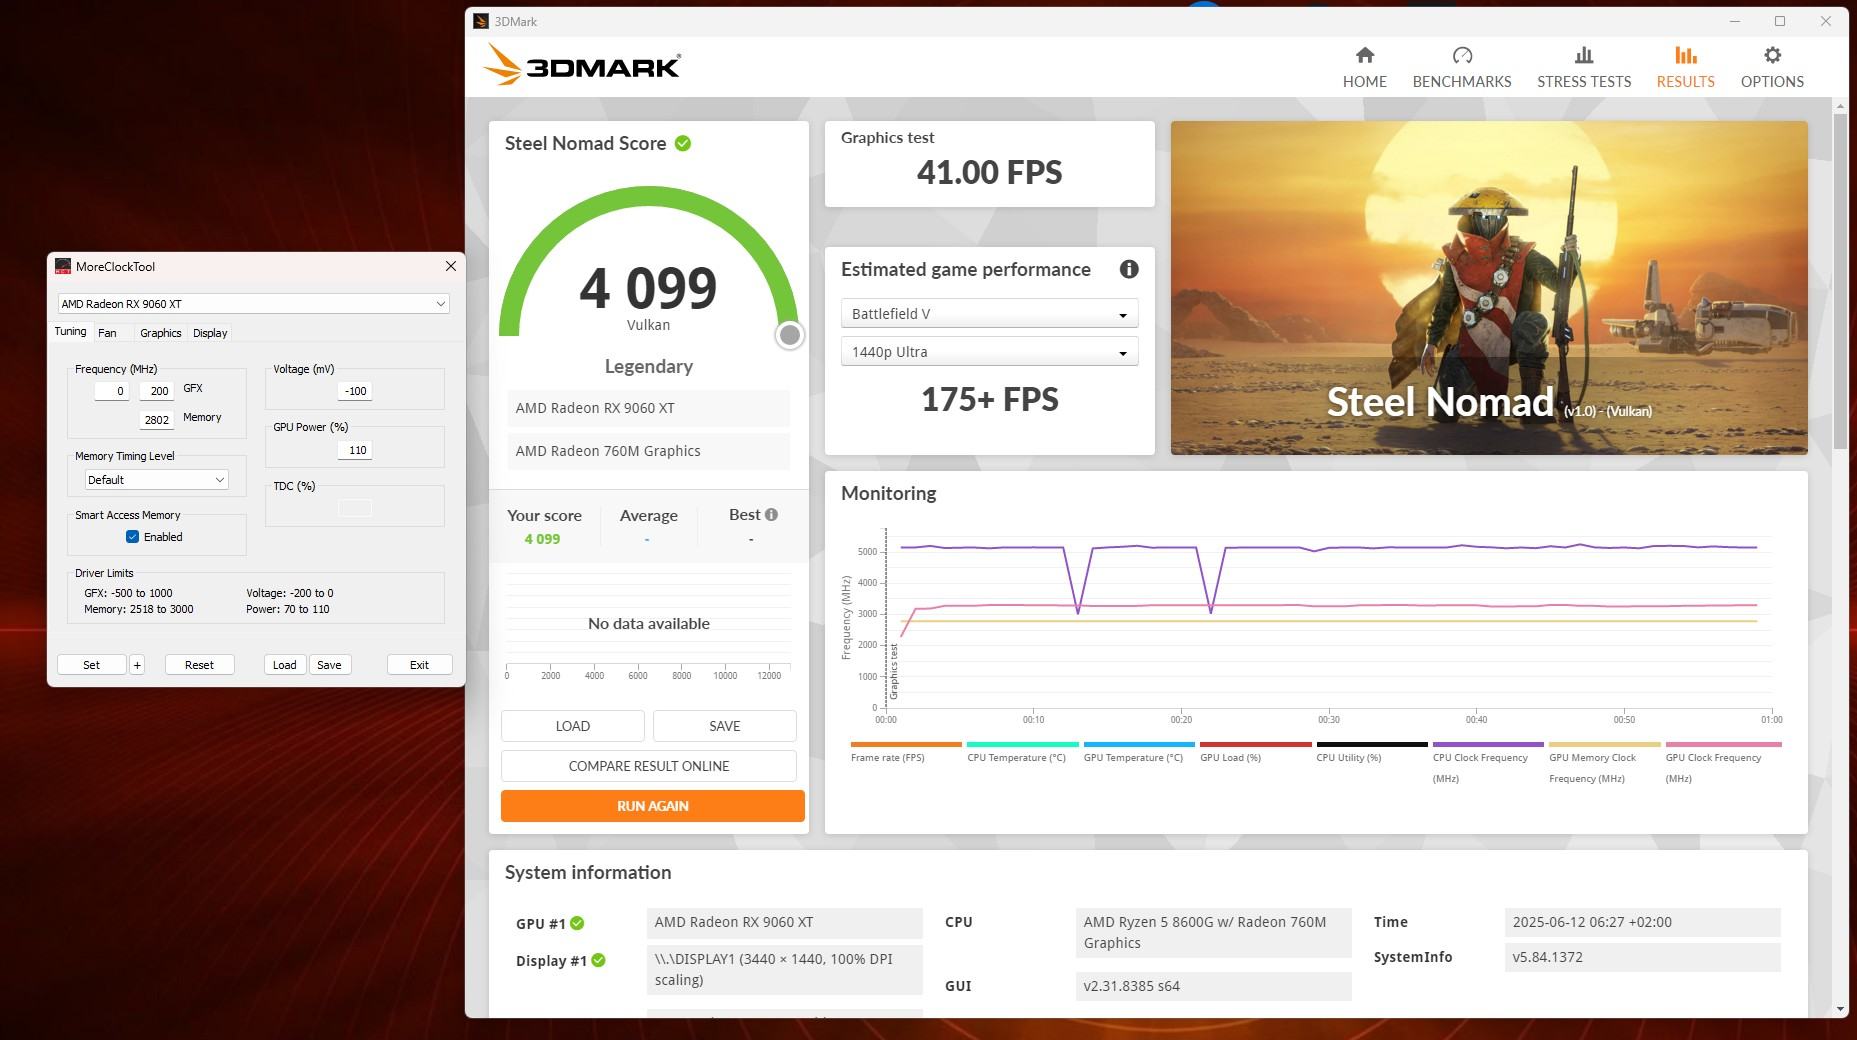Open the Stress Tests section
Image resolution: width=1857 pixels, height=1040 pixels.
tap(1583, 67)
